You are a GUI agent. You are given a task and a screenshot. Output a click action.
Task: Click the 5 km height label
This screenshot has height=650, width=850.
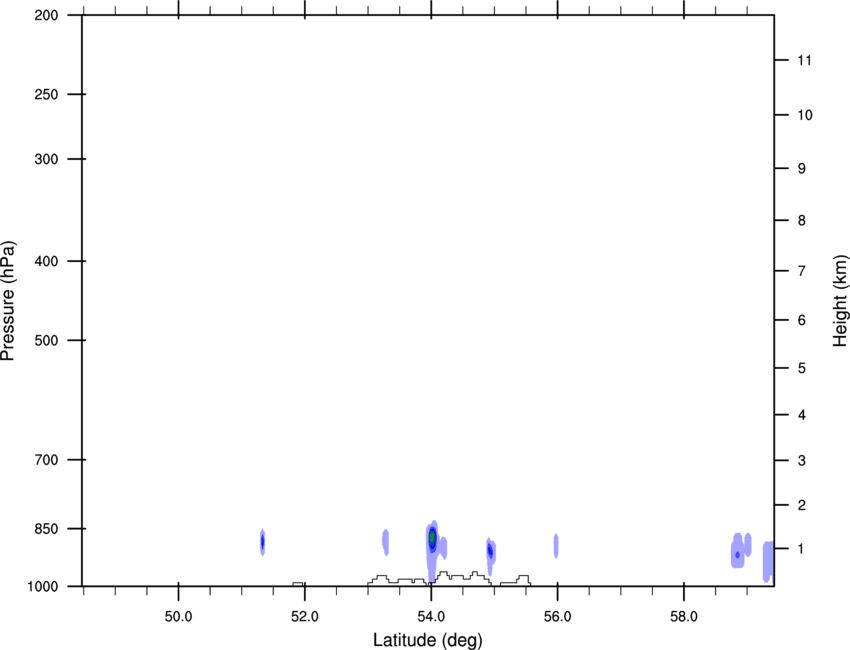tap(802, 368)
